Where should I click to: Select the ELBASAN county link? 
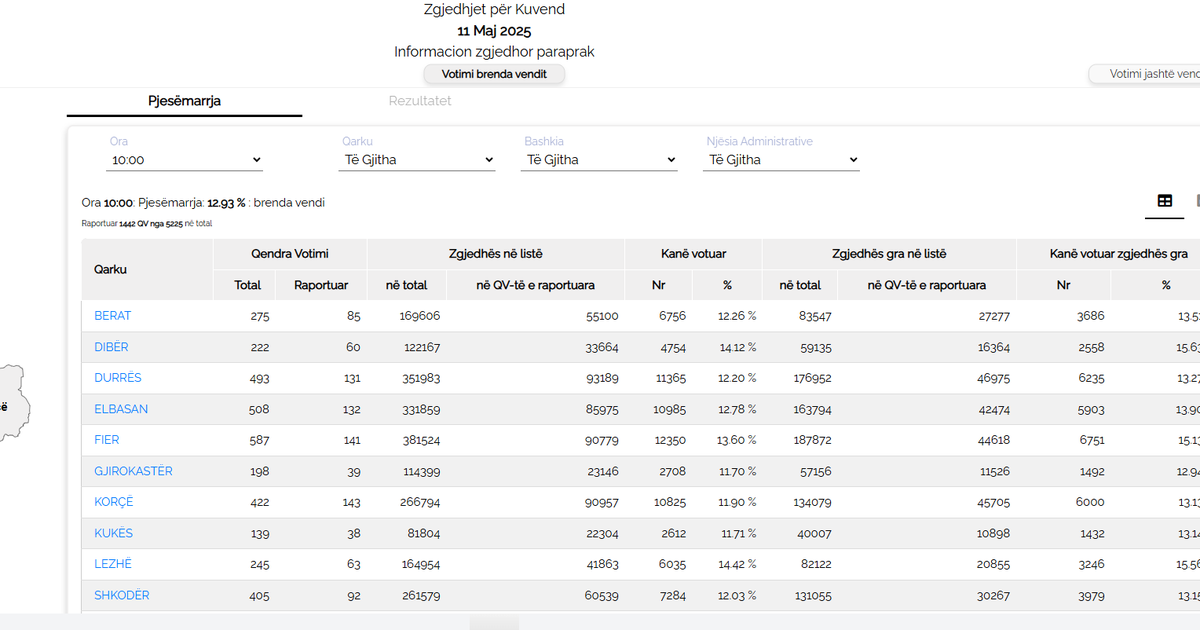click(x=119, y=409)
